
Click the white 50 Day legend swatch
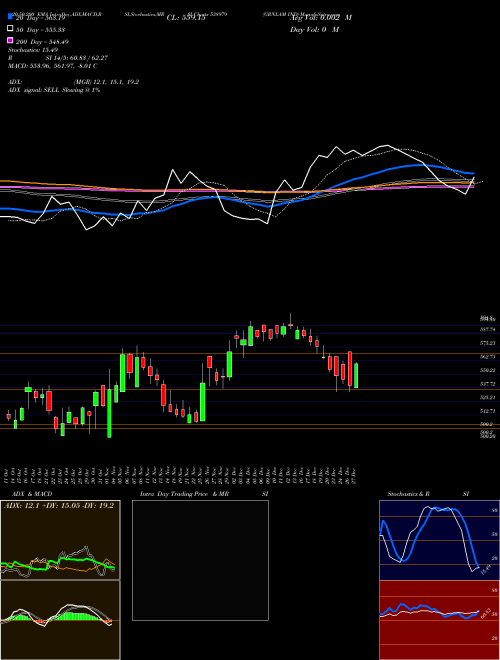(10, 29)
